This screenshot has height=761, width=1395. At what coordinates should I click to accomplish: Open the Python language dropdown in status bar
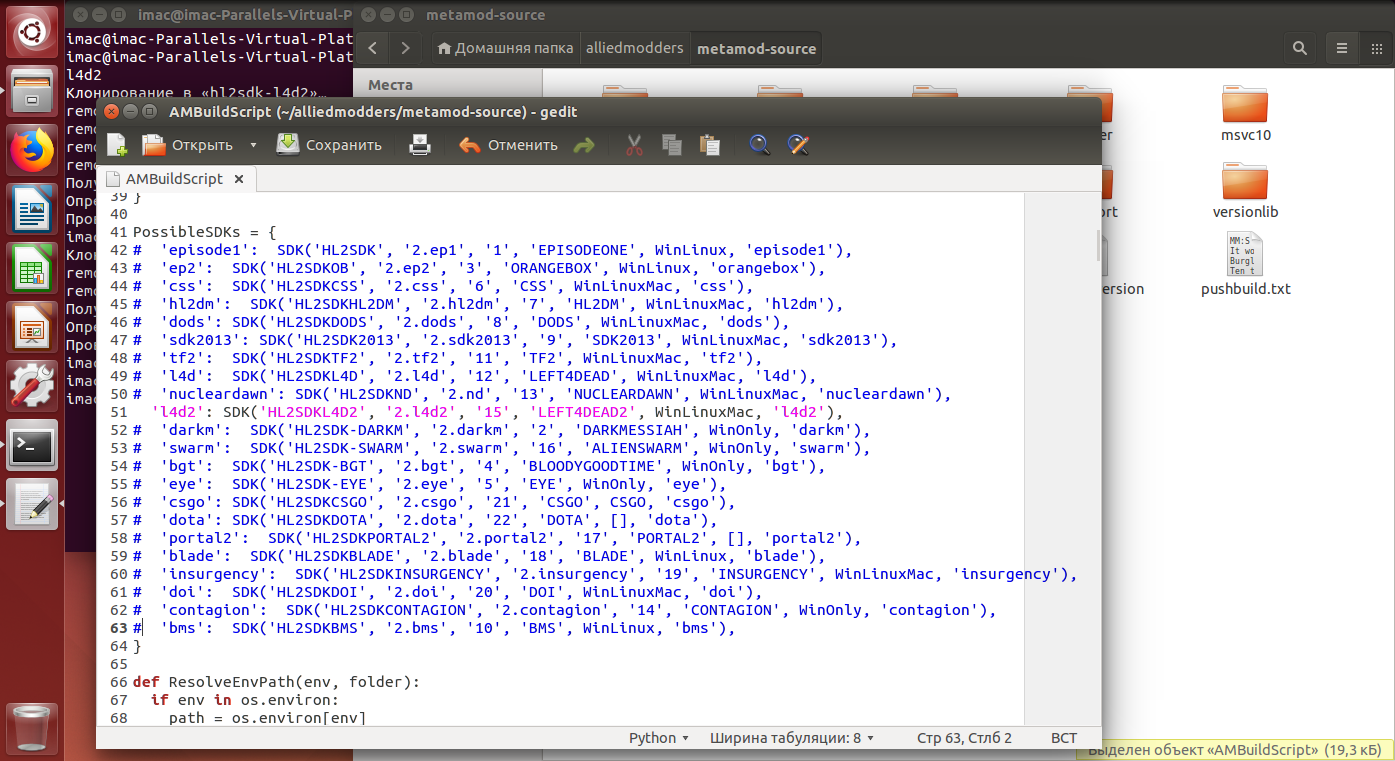659,738
